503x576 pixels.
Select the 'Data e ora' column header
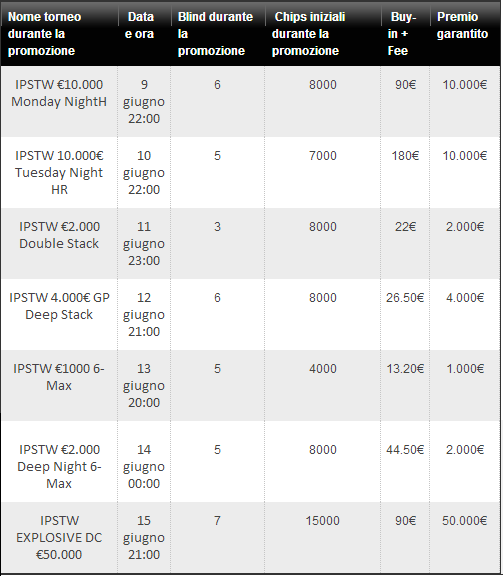140,25
